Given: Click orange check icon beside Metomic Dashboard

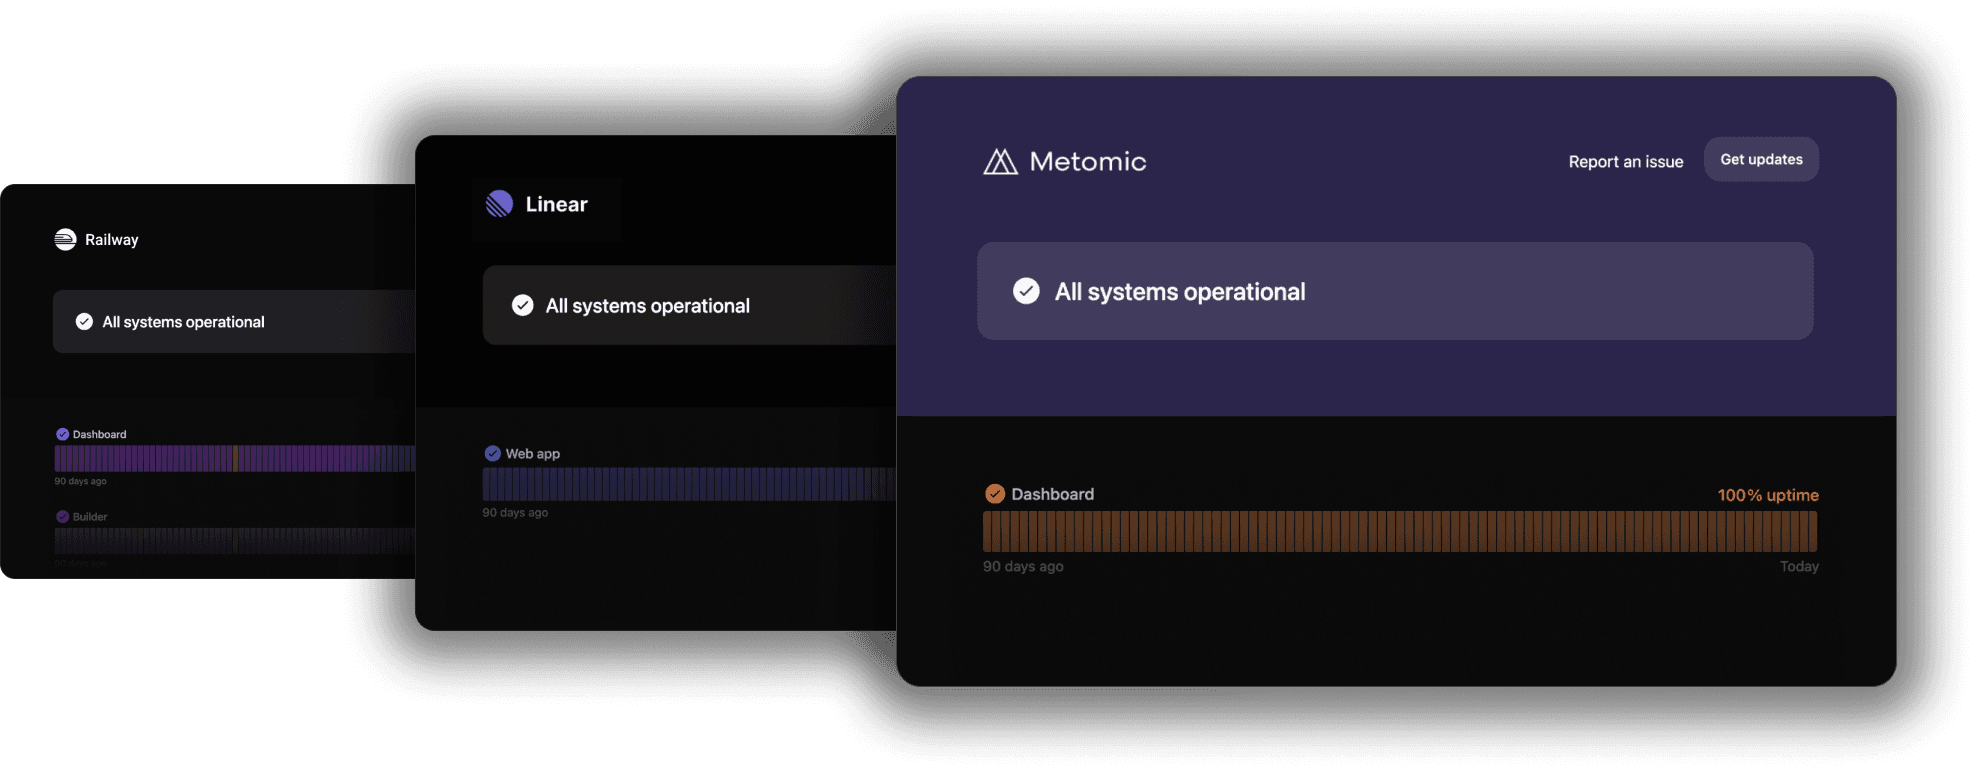Looking at the screenshot, I should [x=994, y=494].
